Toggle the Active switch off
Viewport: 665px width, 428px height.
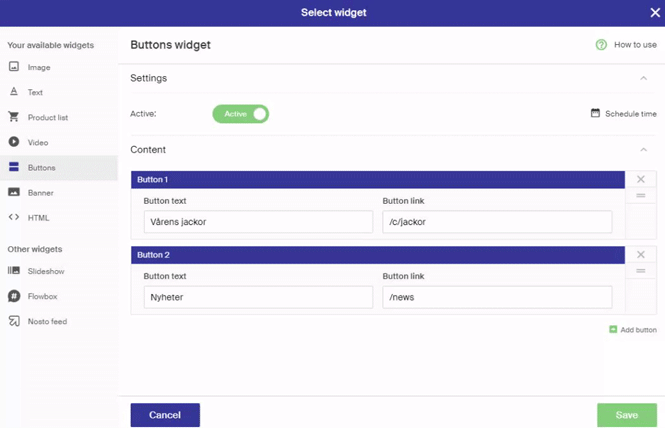[x=241, y=114]
